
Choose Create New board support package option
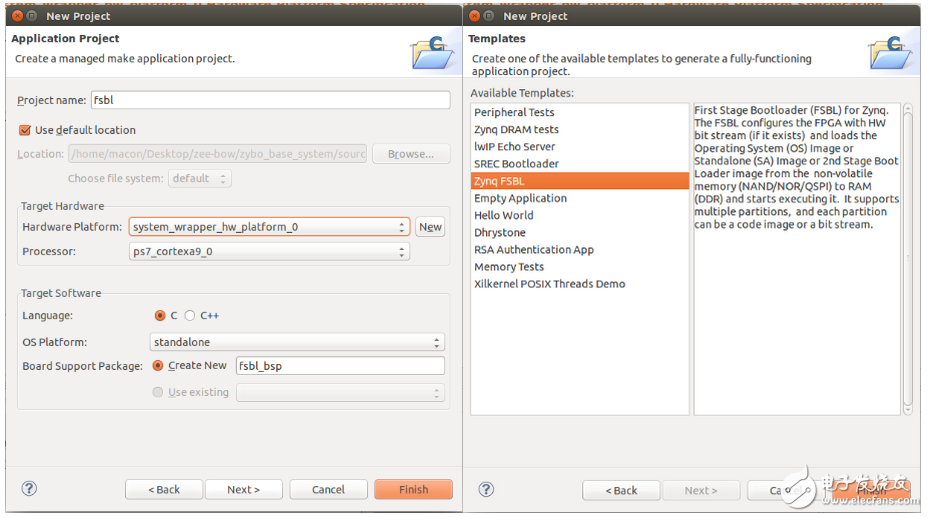tap(158, 366)
